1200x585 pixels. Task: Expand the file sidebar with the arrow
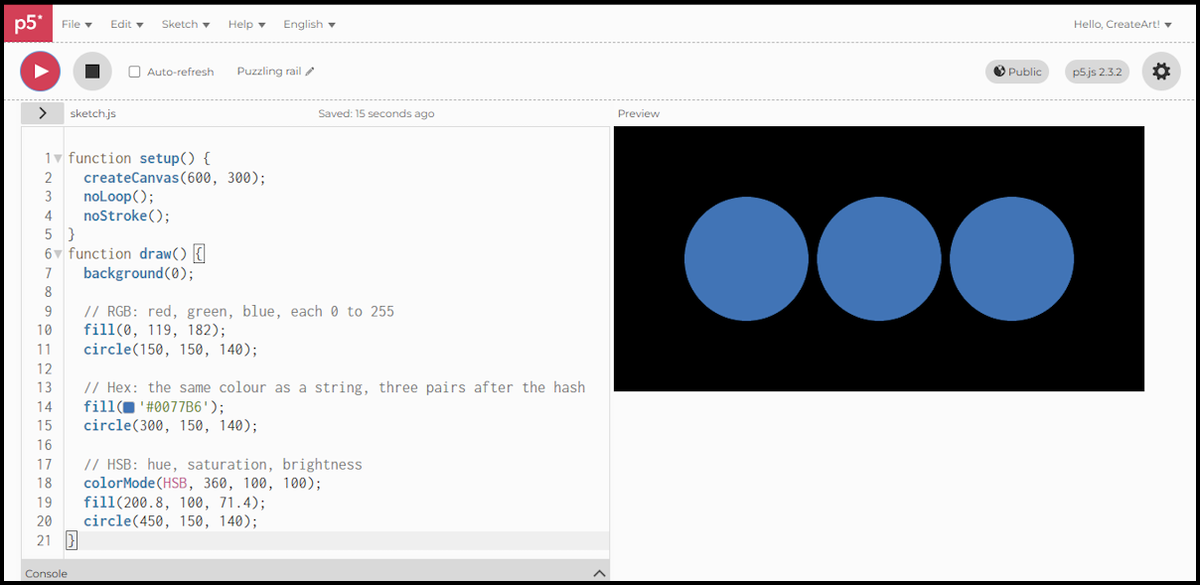tap(42, 113)
